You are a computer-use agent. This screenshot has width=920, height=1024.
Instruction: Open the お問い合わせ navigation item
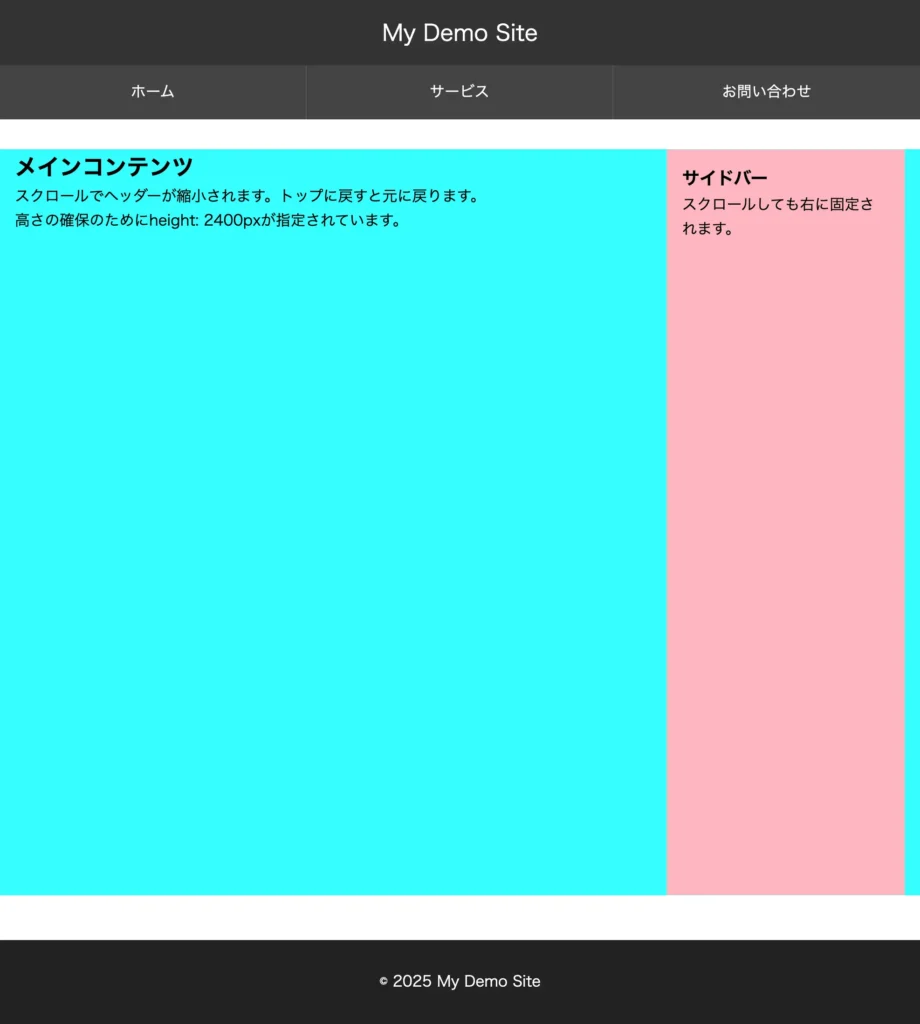click(x=767, y=91)
